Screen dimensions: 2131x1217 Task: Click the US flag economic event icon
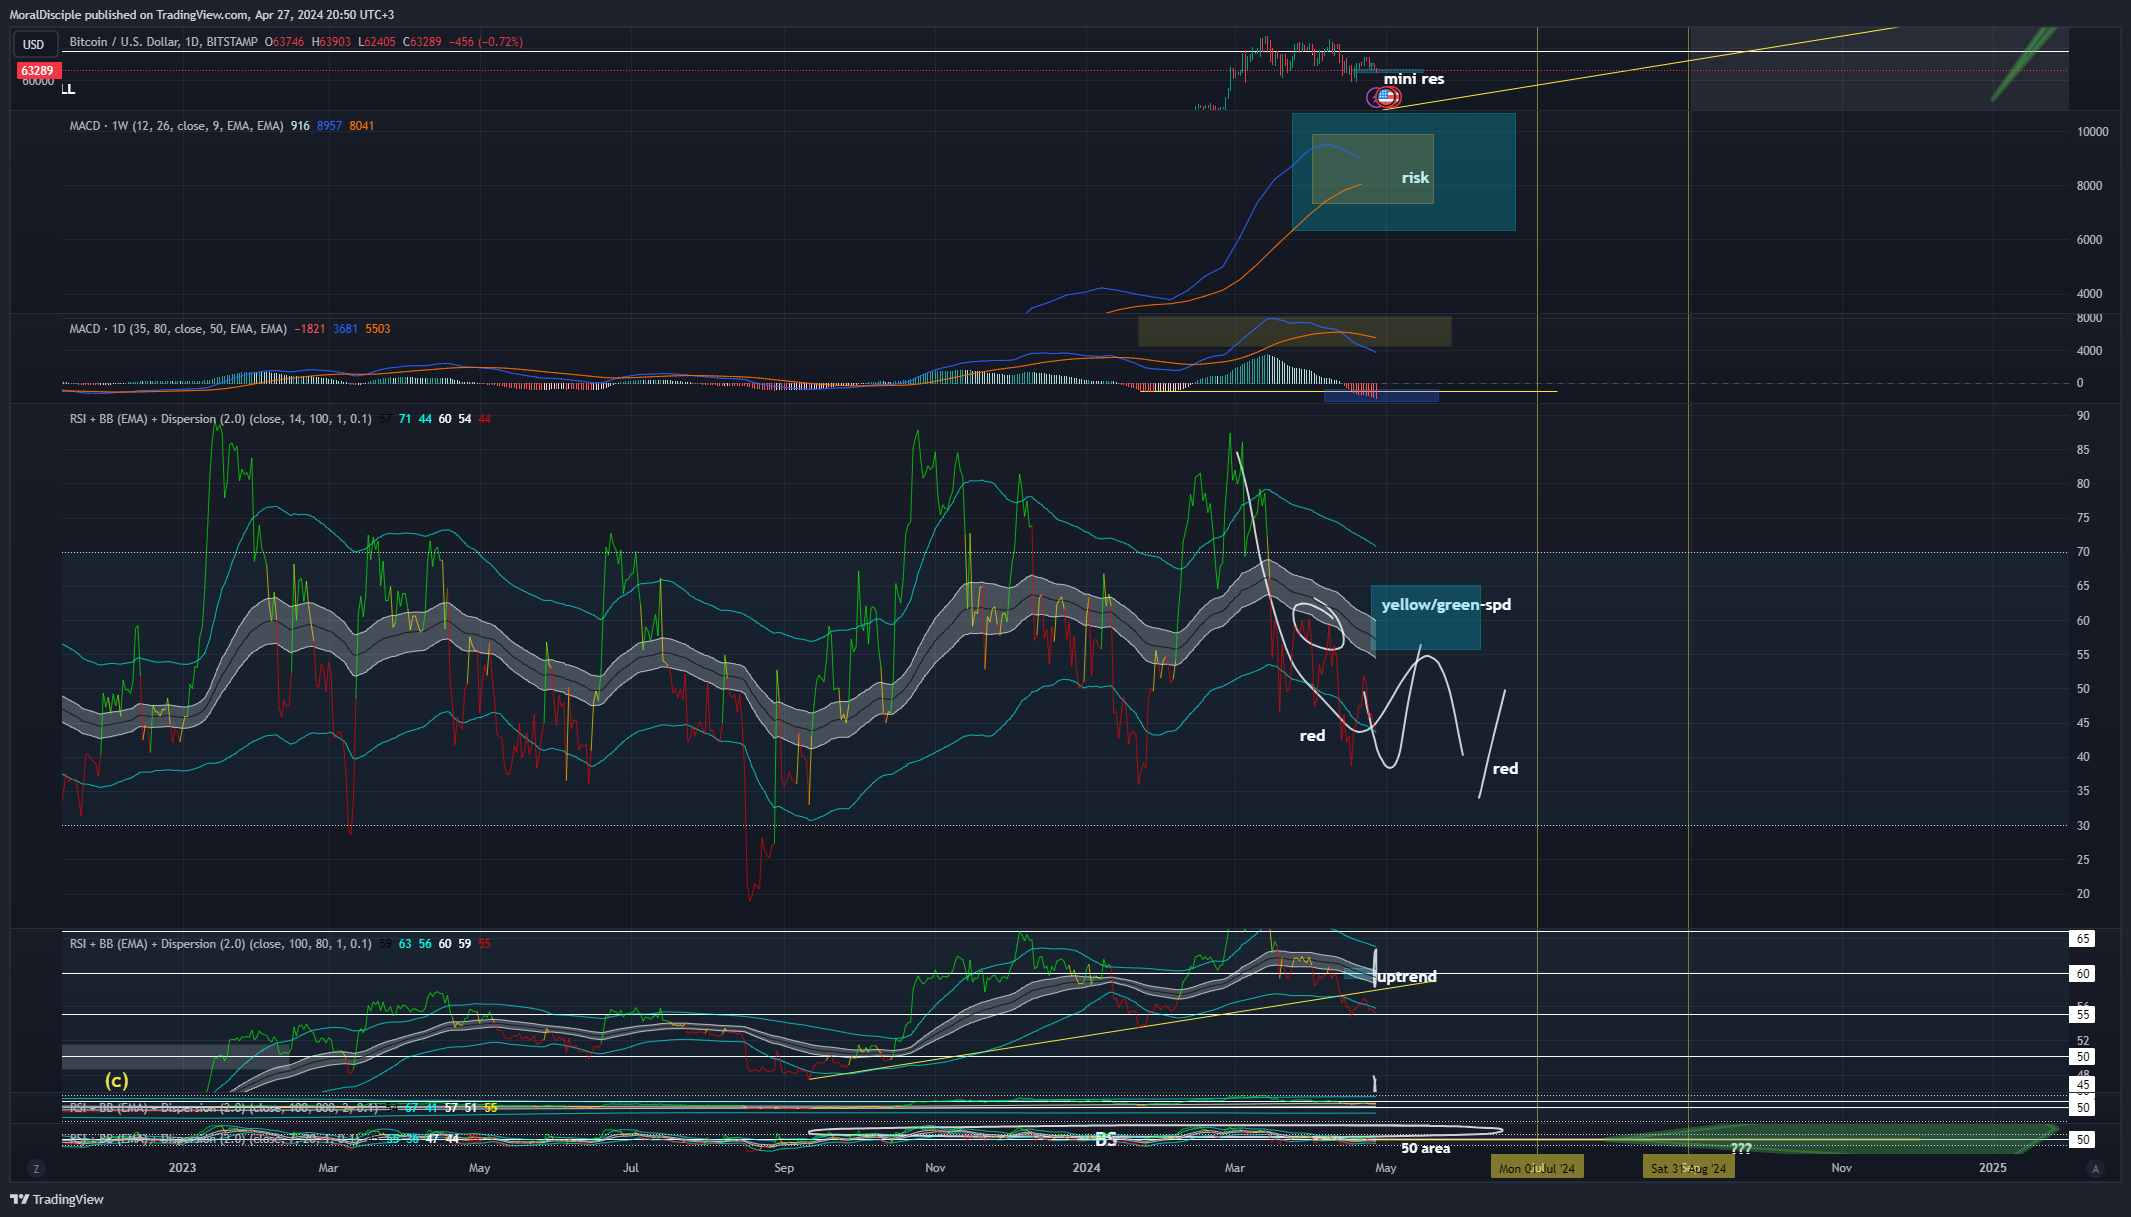click(x=1386, y=97)
